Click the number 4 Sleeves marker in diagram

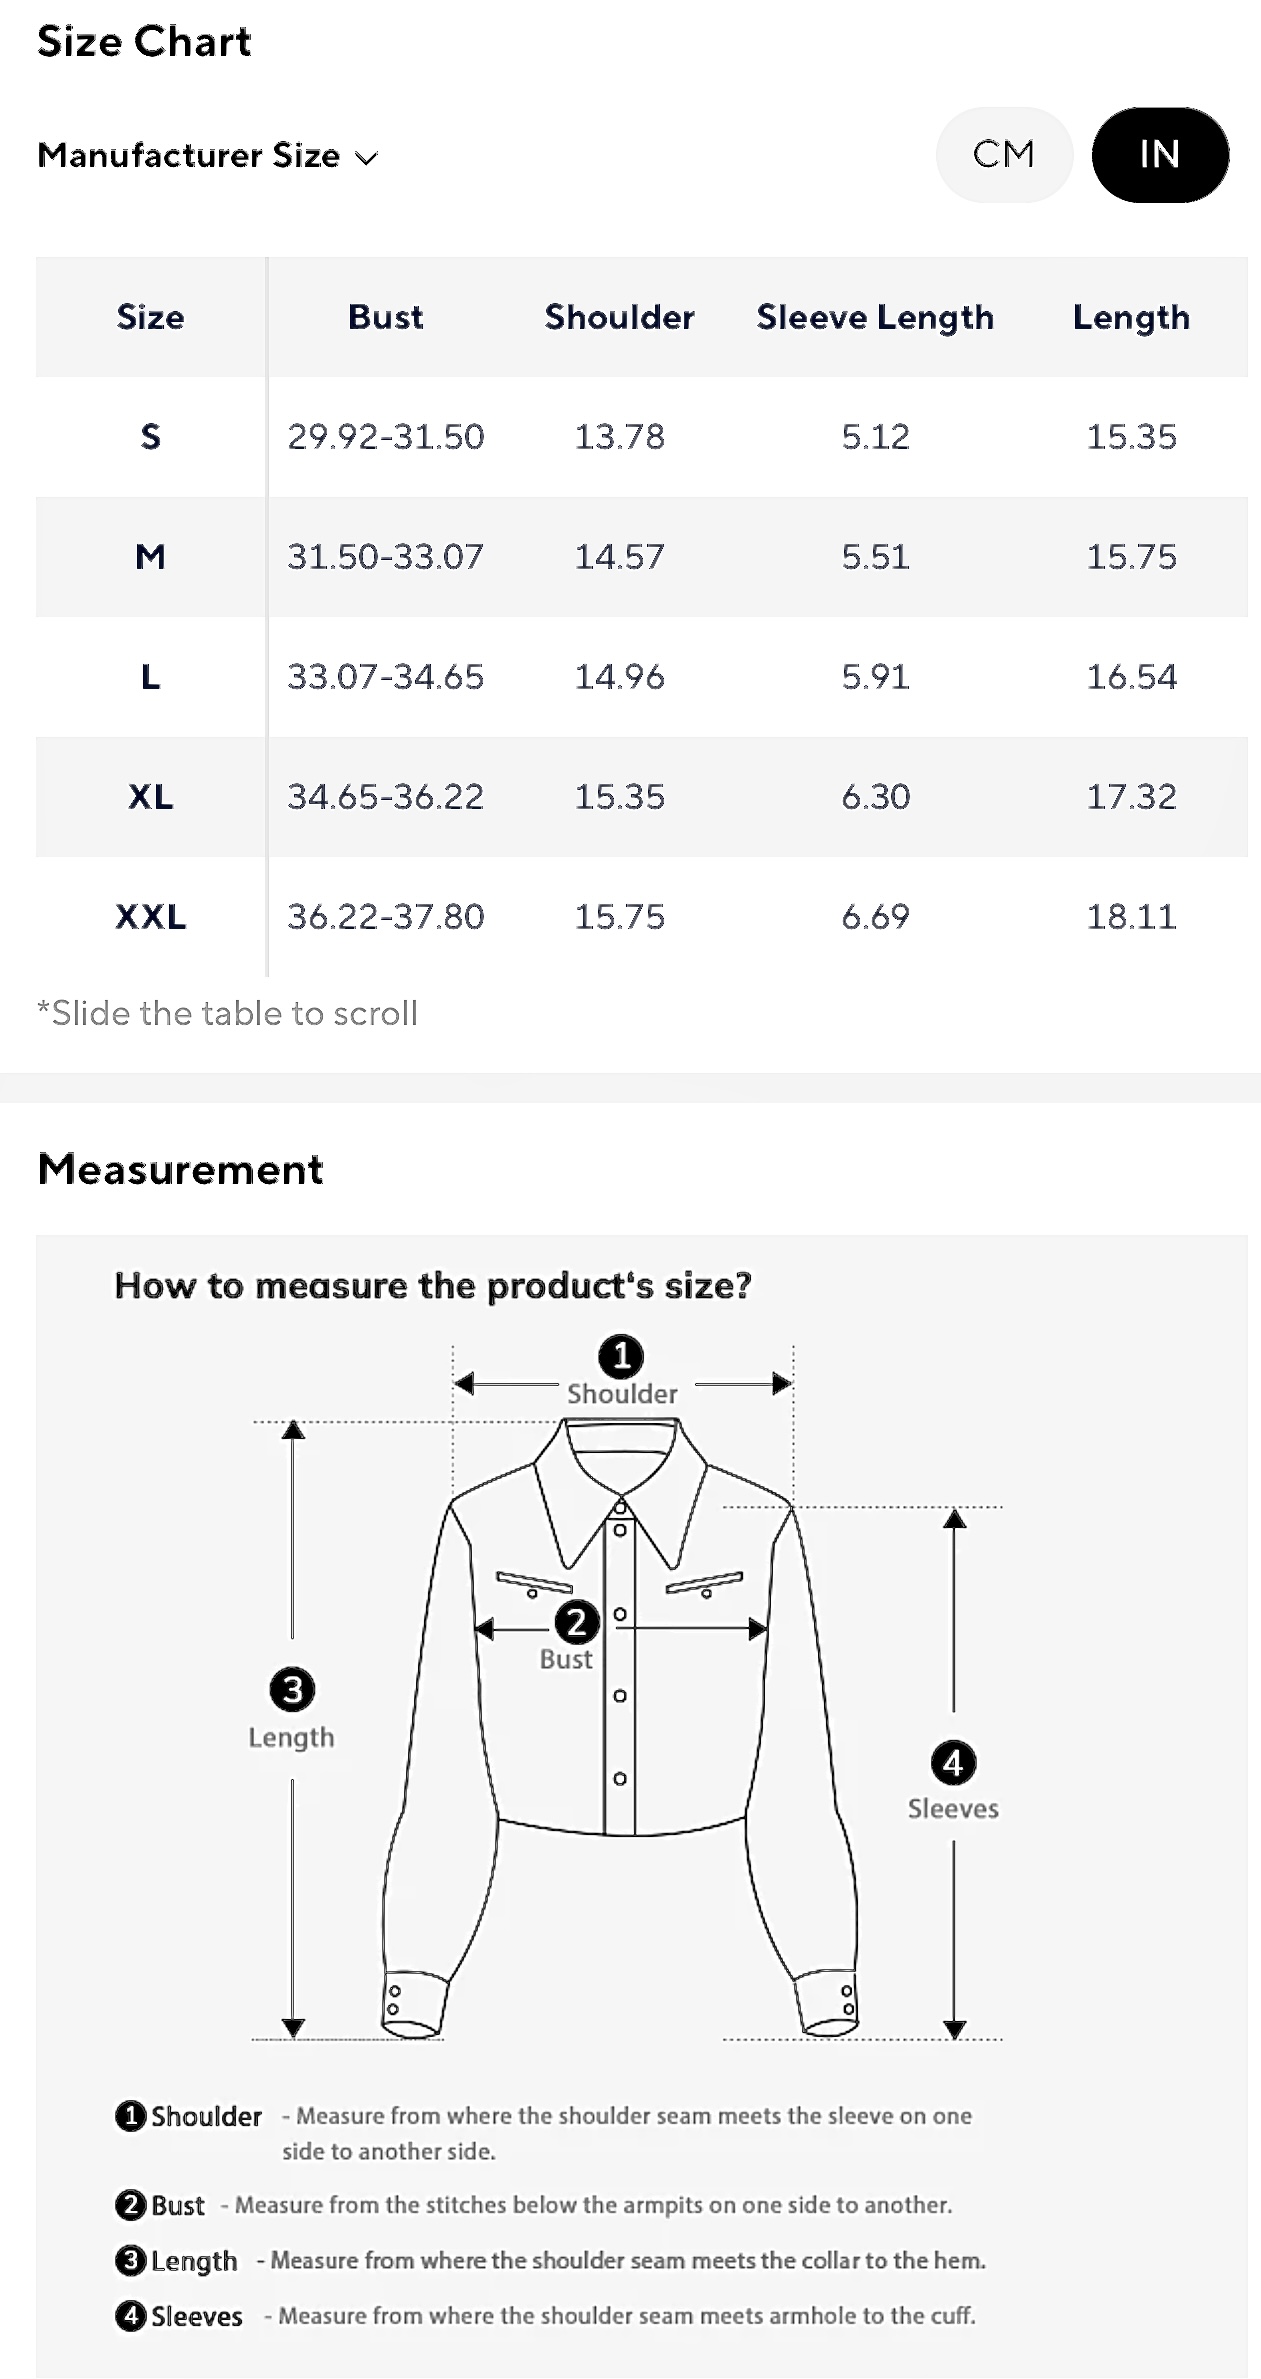tap(953, 1762)
